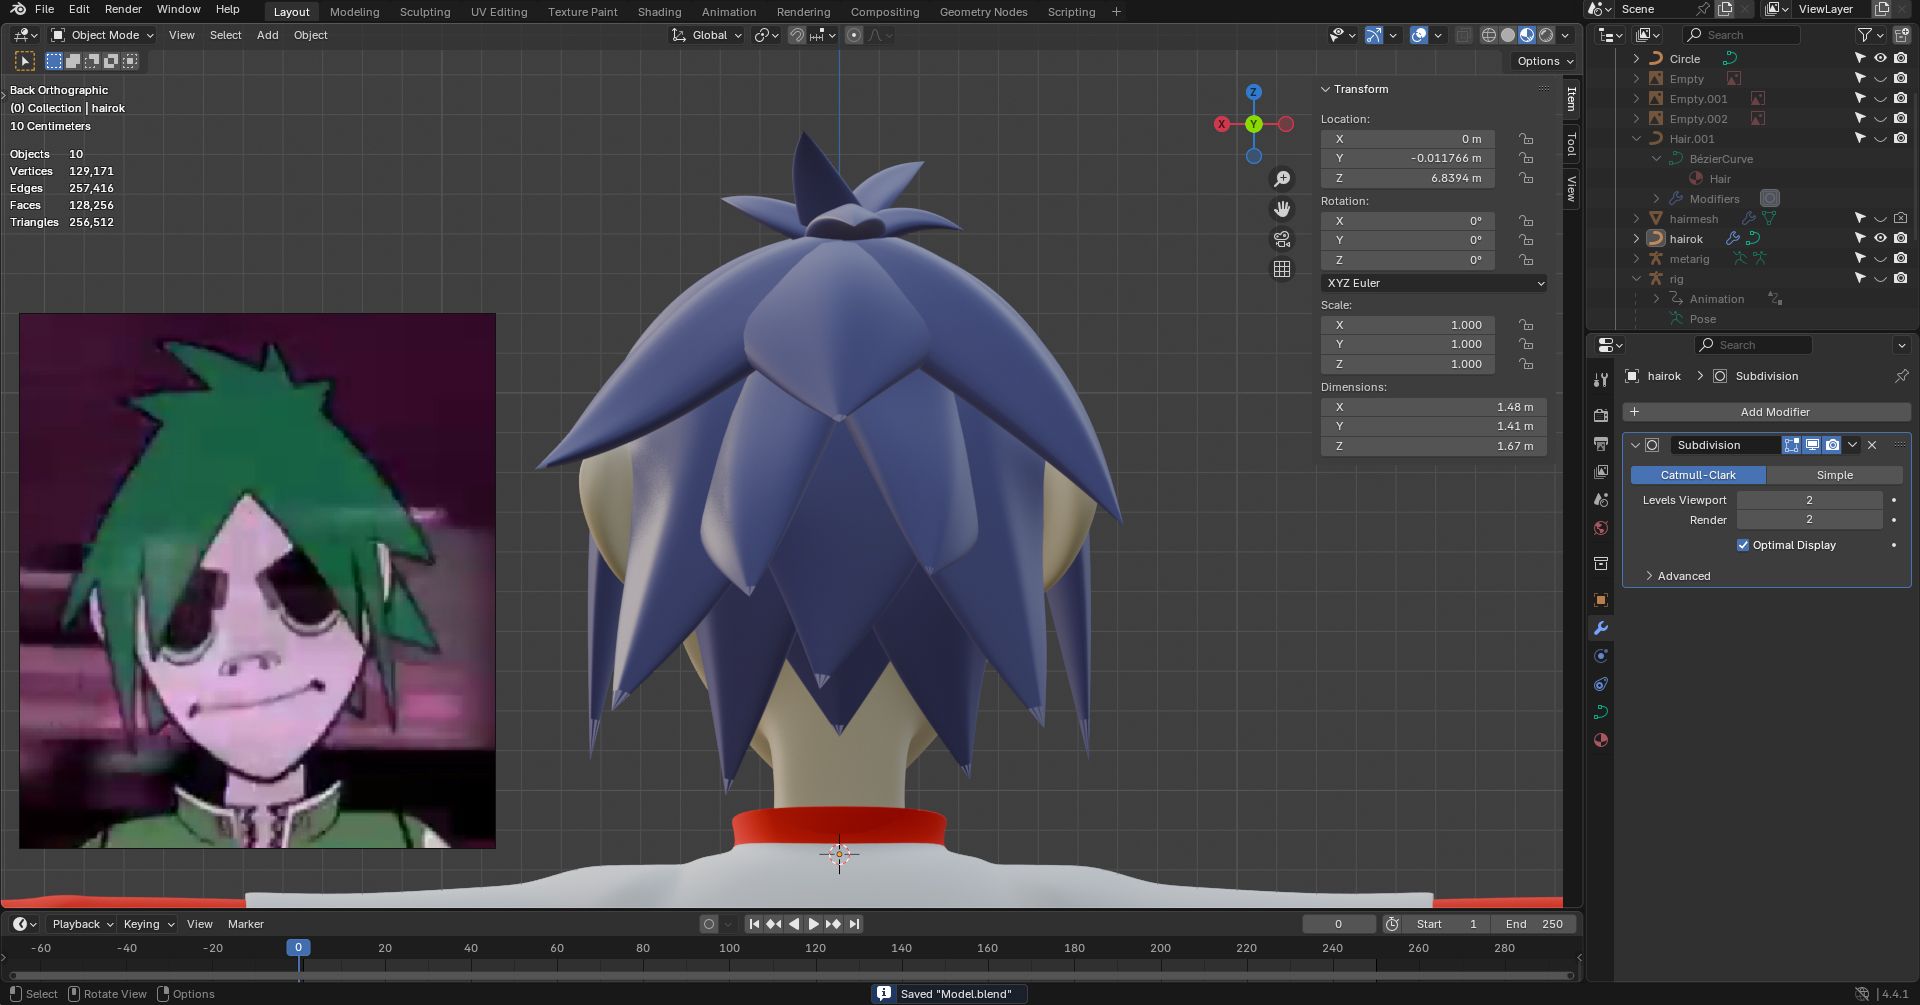Open the XYZ Euler rotation mode dropdown
Image resolution: width=1920 pixels, height=1005 pixels.
click(1433, 283)
